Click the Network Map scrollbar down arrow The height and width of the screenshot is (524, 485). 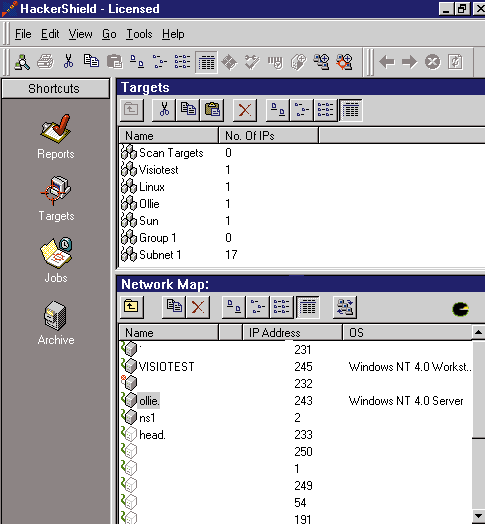(x=479, y=516)
